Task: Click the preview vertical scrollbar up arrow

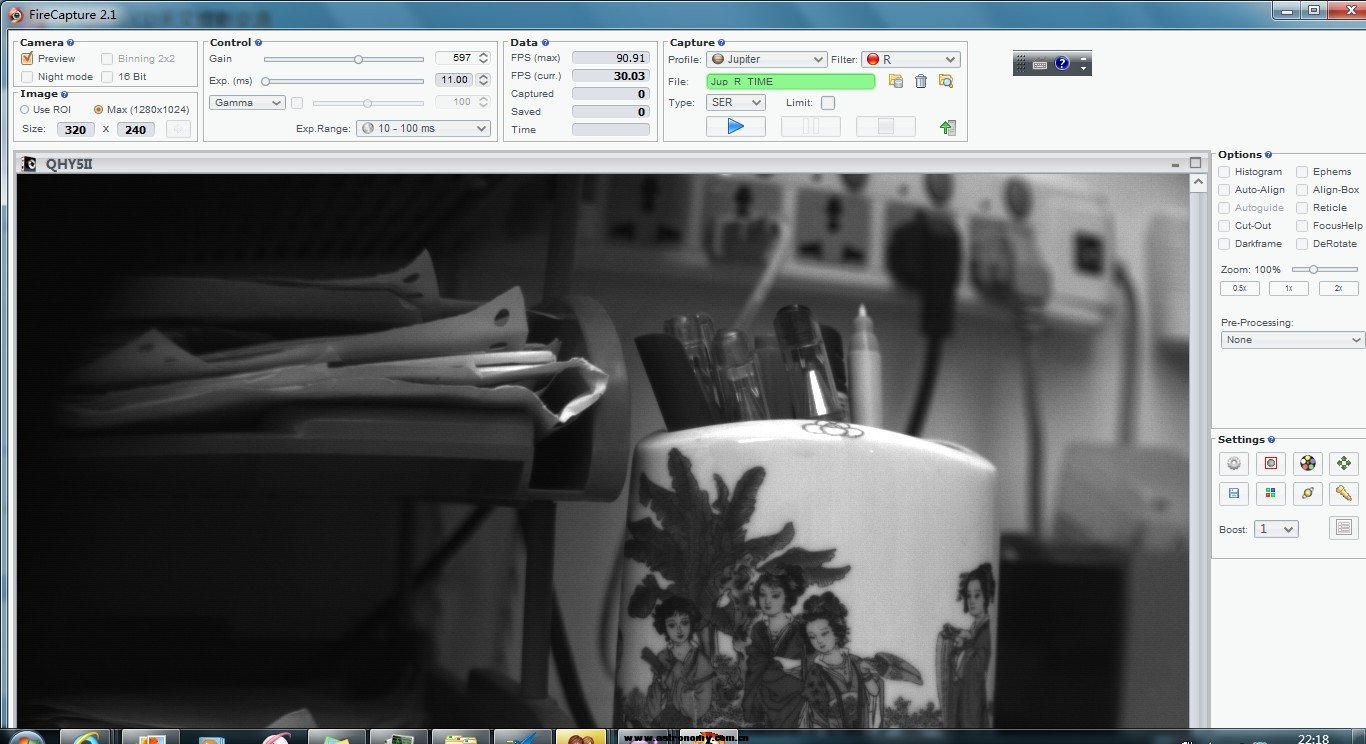Action: 1198,182
